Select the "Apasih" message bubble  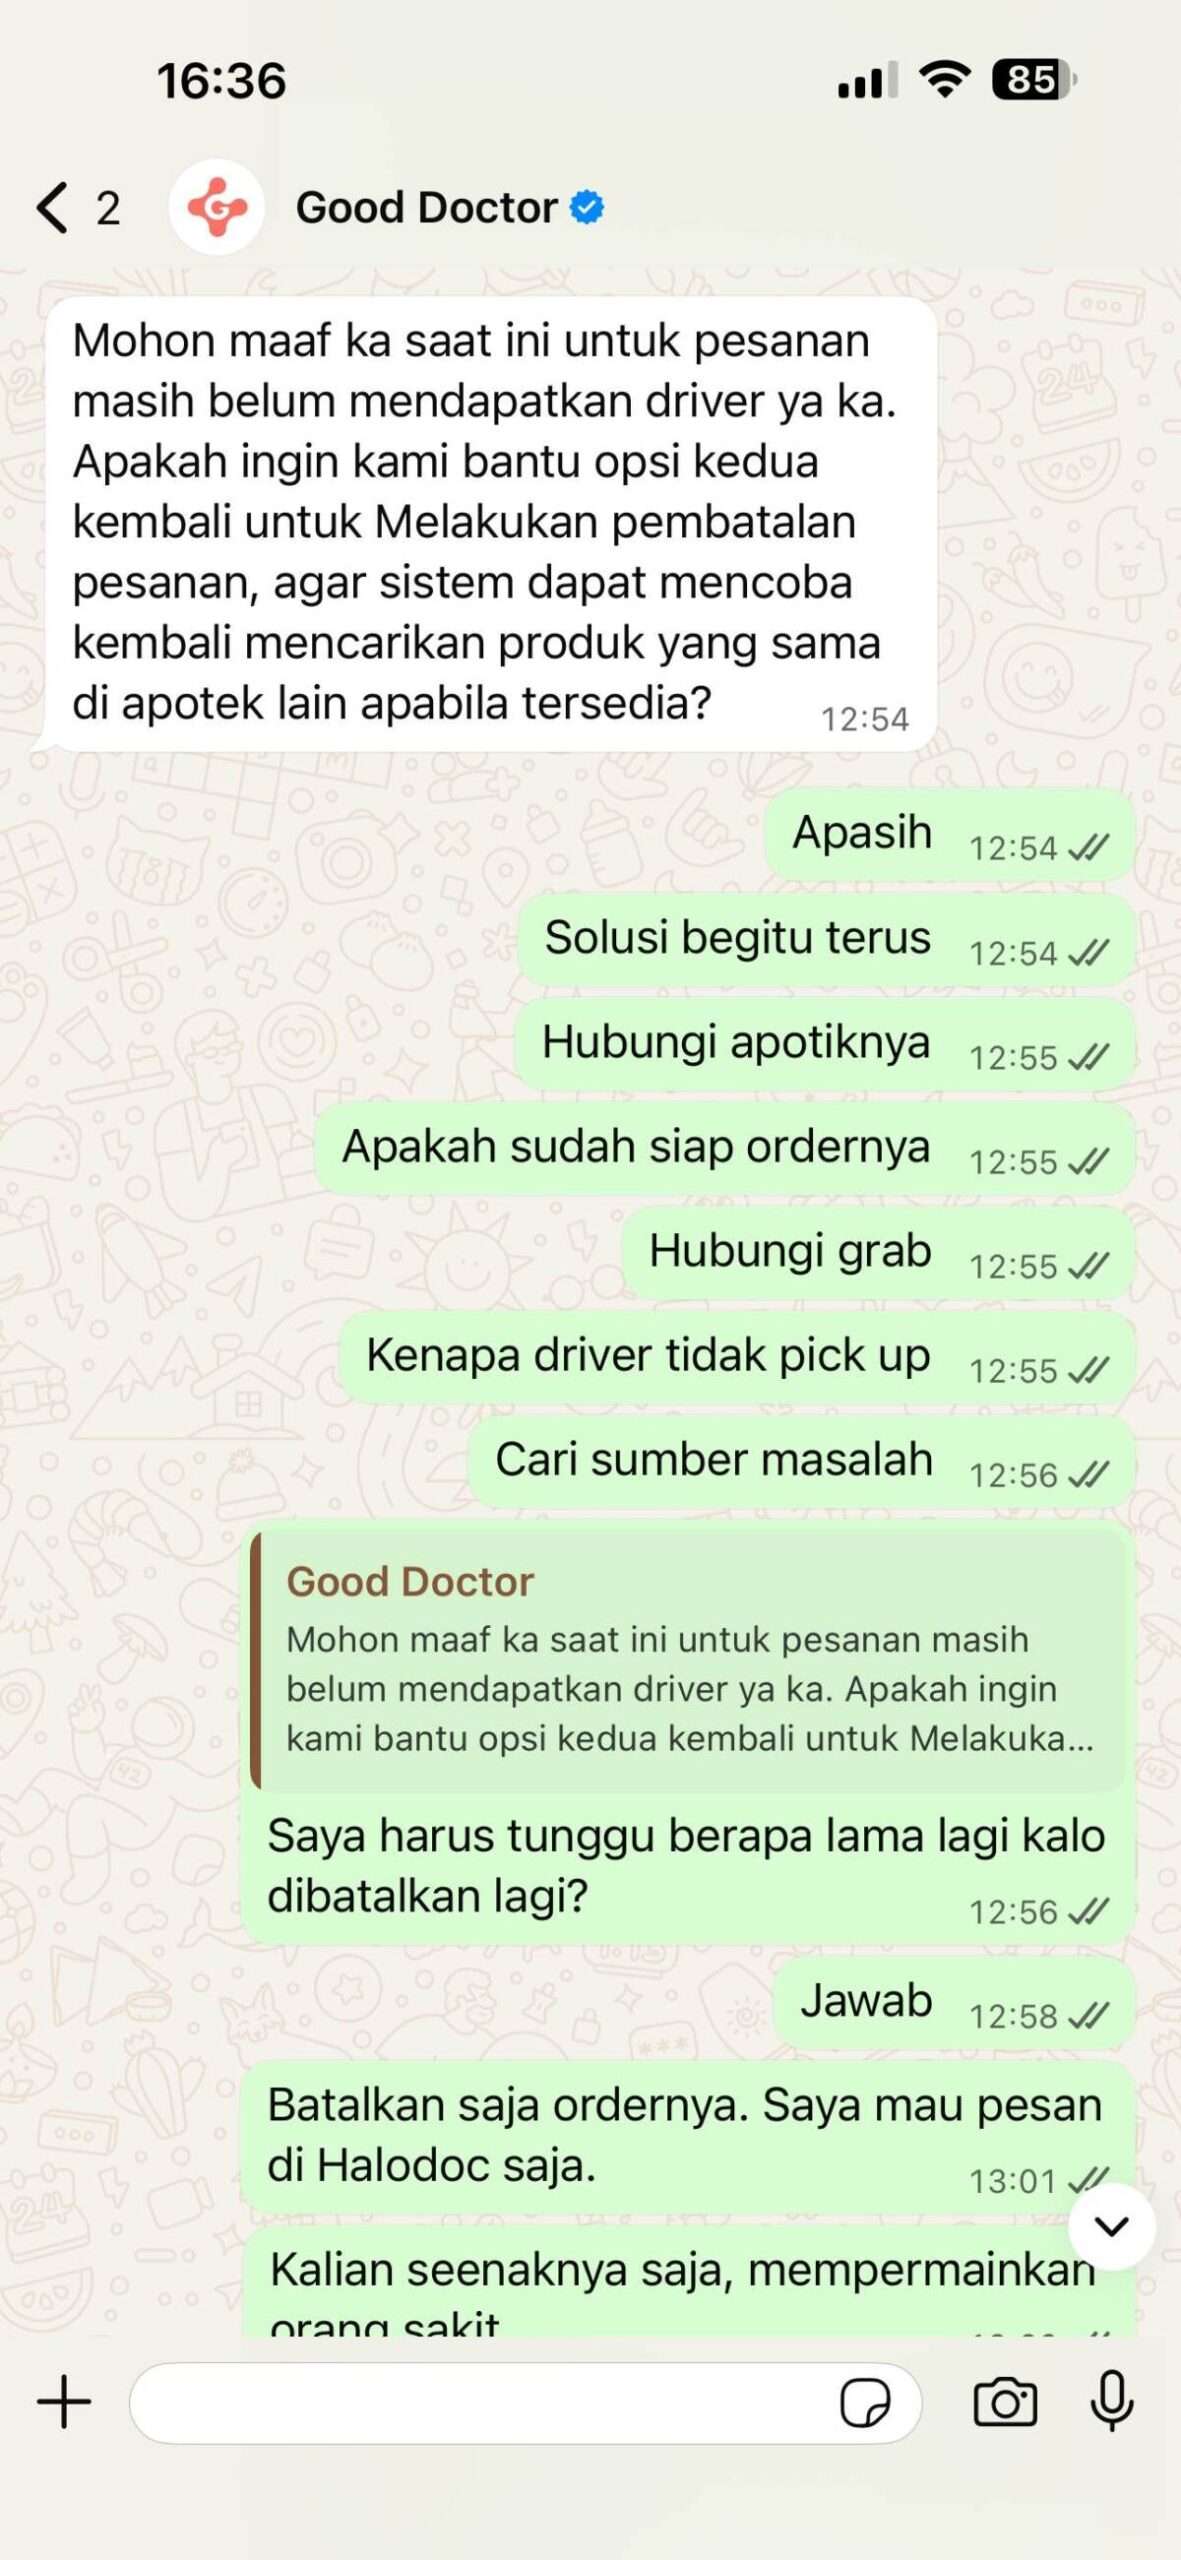950,835
